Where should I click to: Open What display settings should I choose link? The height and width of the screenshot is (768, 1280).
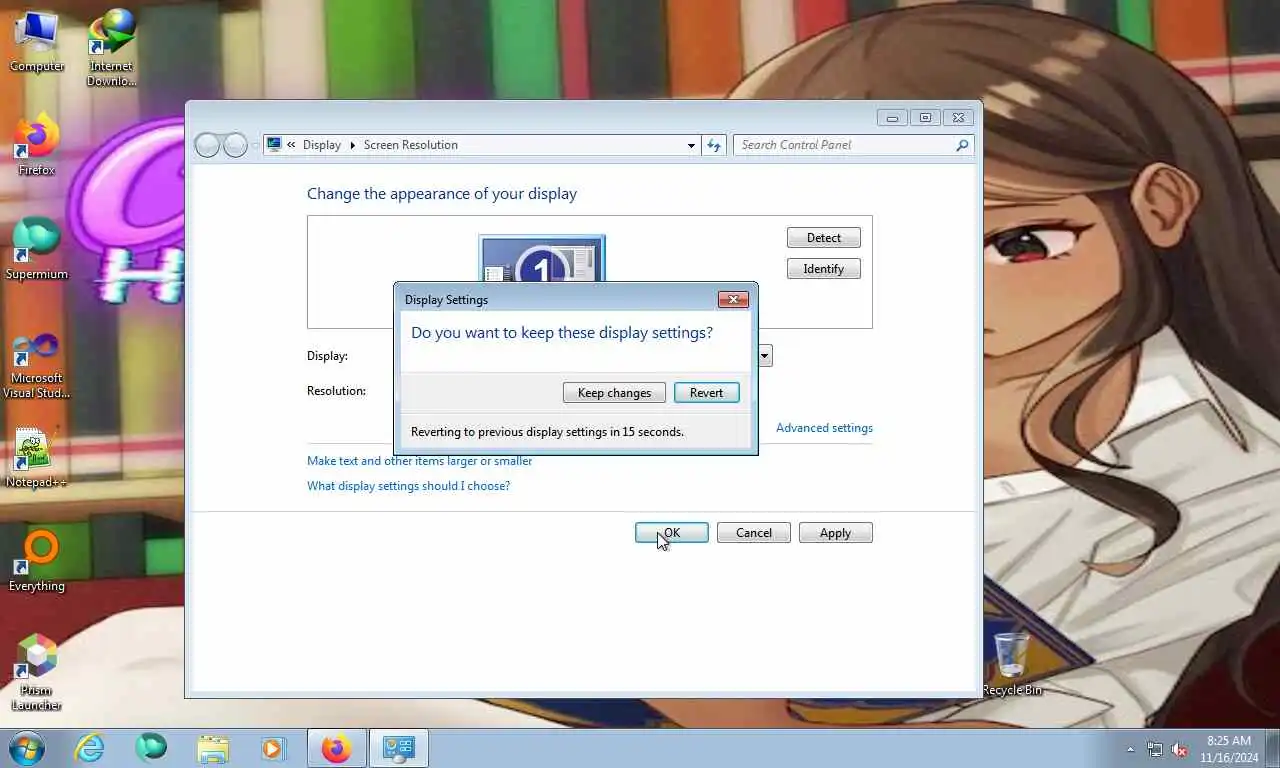[x=408, y=486]
